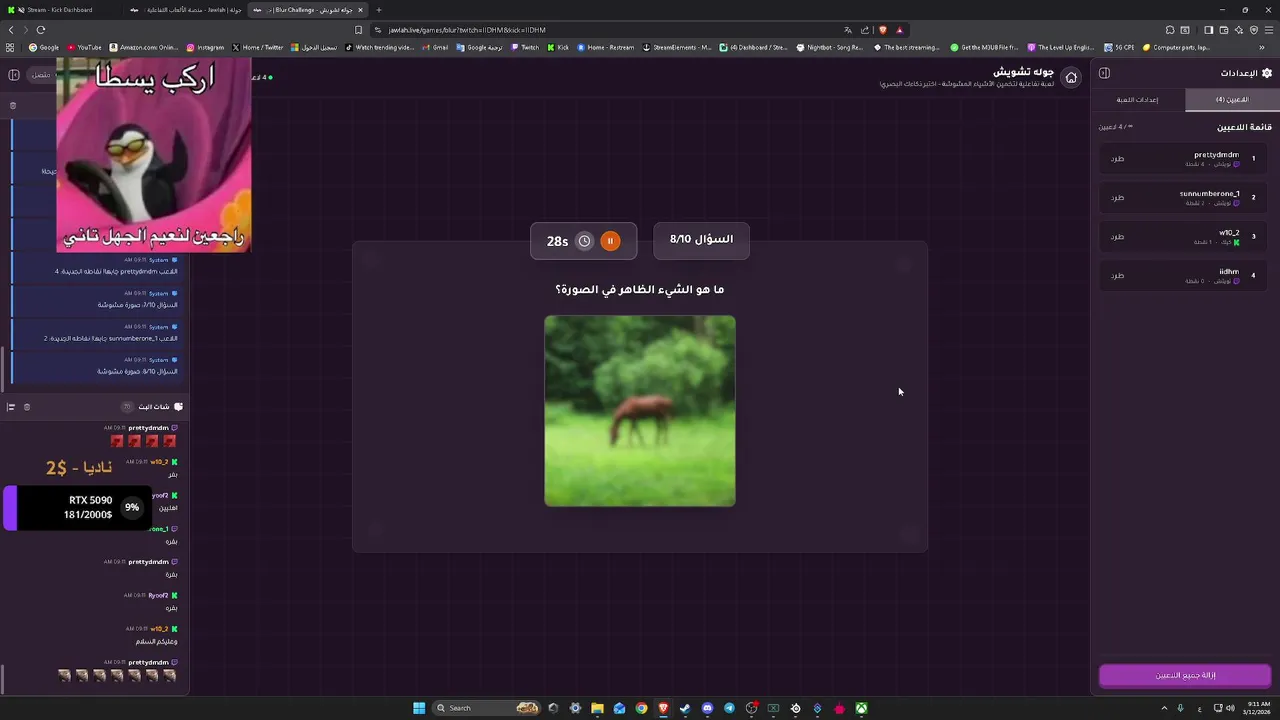
Task: Select the Blur Challenge browser tab
Action: point(310,10)
